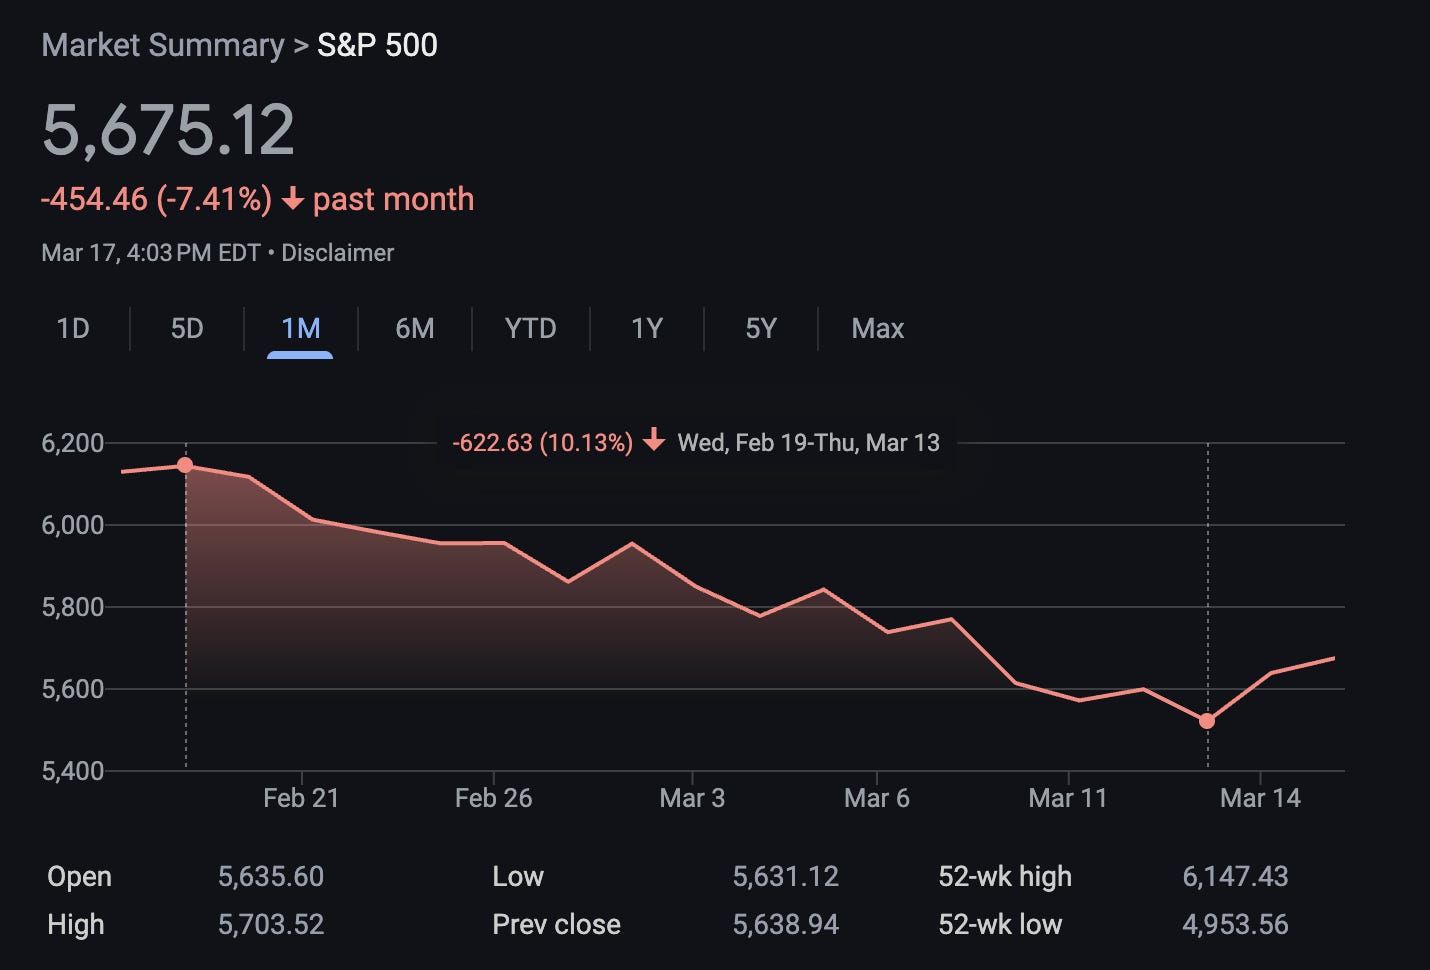Select the 5Y chart range
1430x970 pixels.
[x=760, y=328]
